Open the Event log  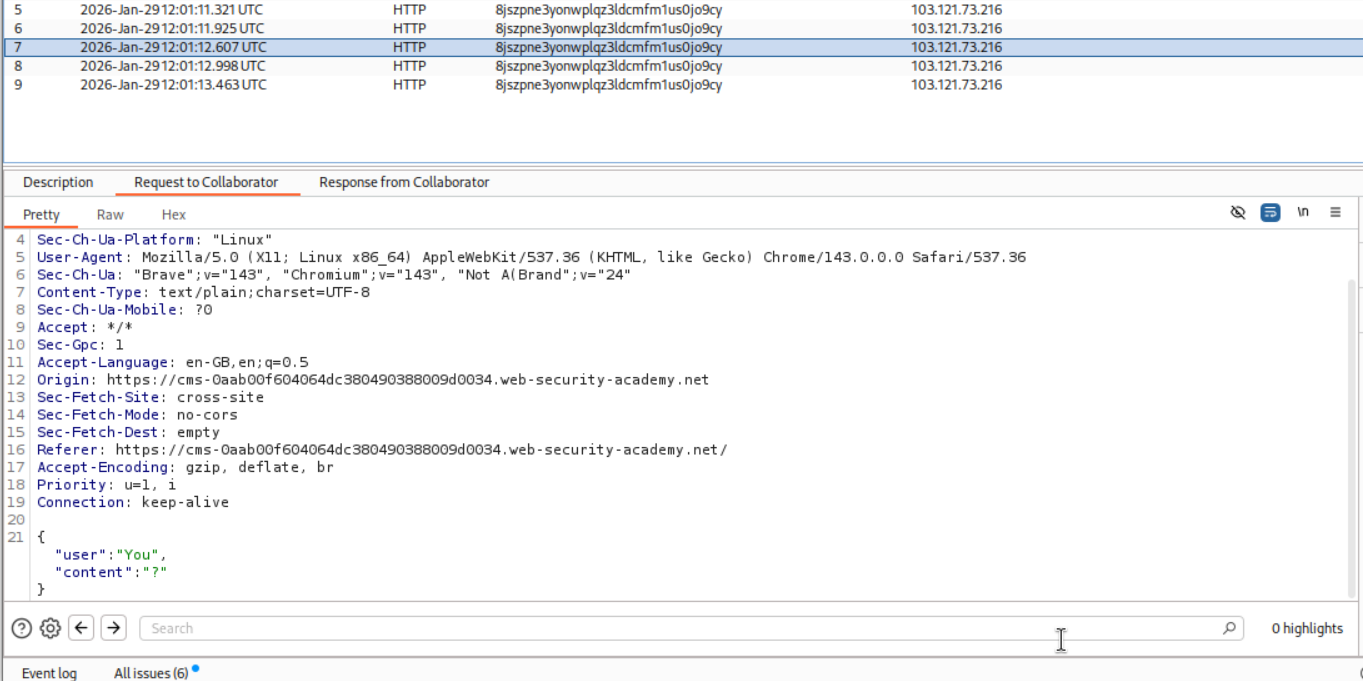49,673
